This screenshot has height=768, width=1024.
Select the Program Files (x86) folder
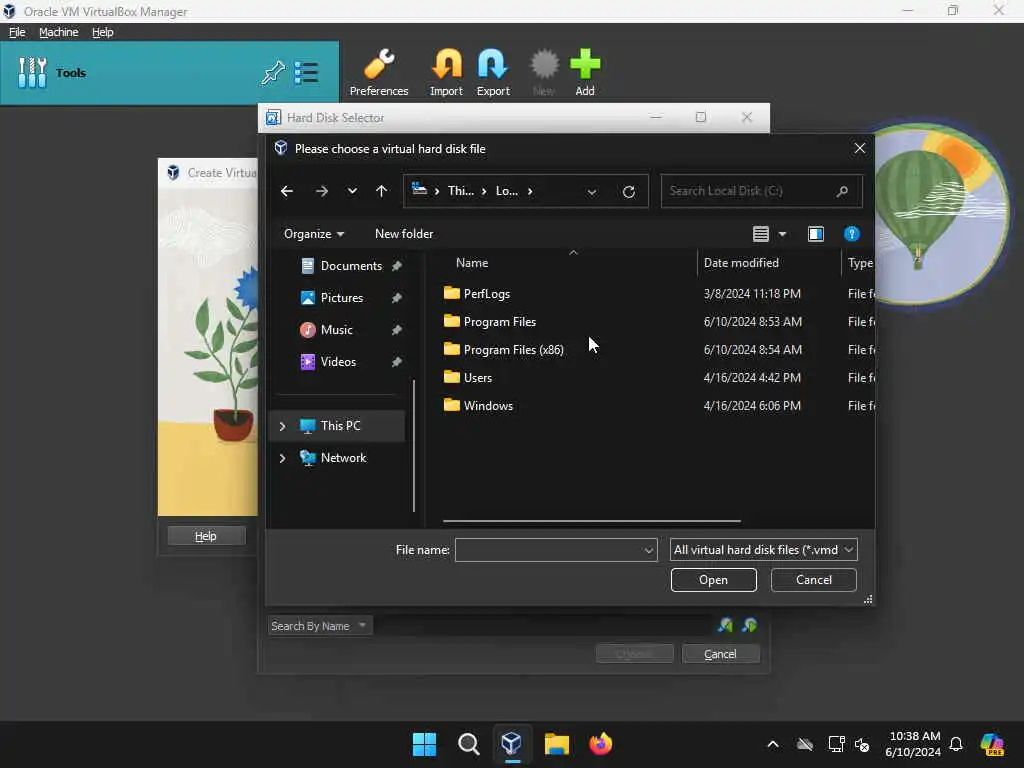pos(504,350)
